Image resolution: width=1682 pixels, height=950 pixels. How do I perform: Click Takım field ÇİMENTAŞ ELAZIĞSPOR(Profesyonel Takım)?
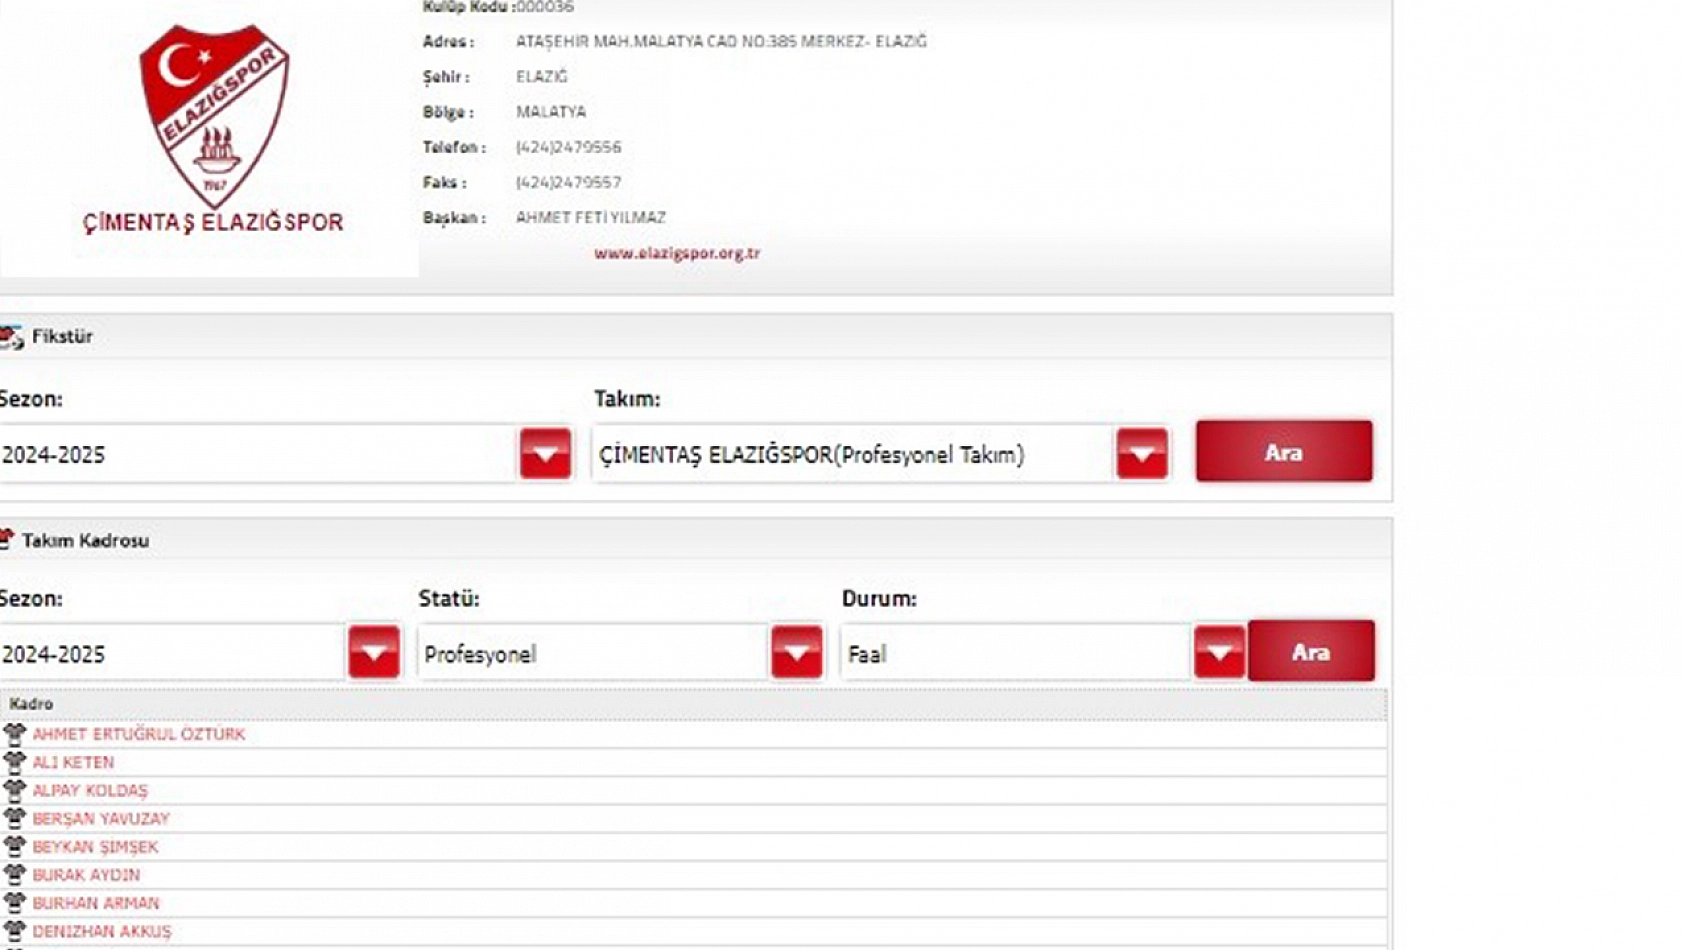coord(852,454)
